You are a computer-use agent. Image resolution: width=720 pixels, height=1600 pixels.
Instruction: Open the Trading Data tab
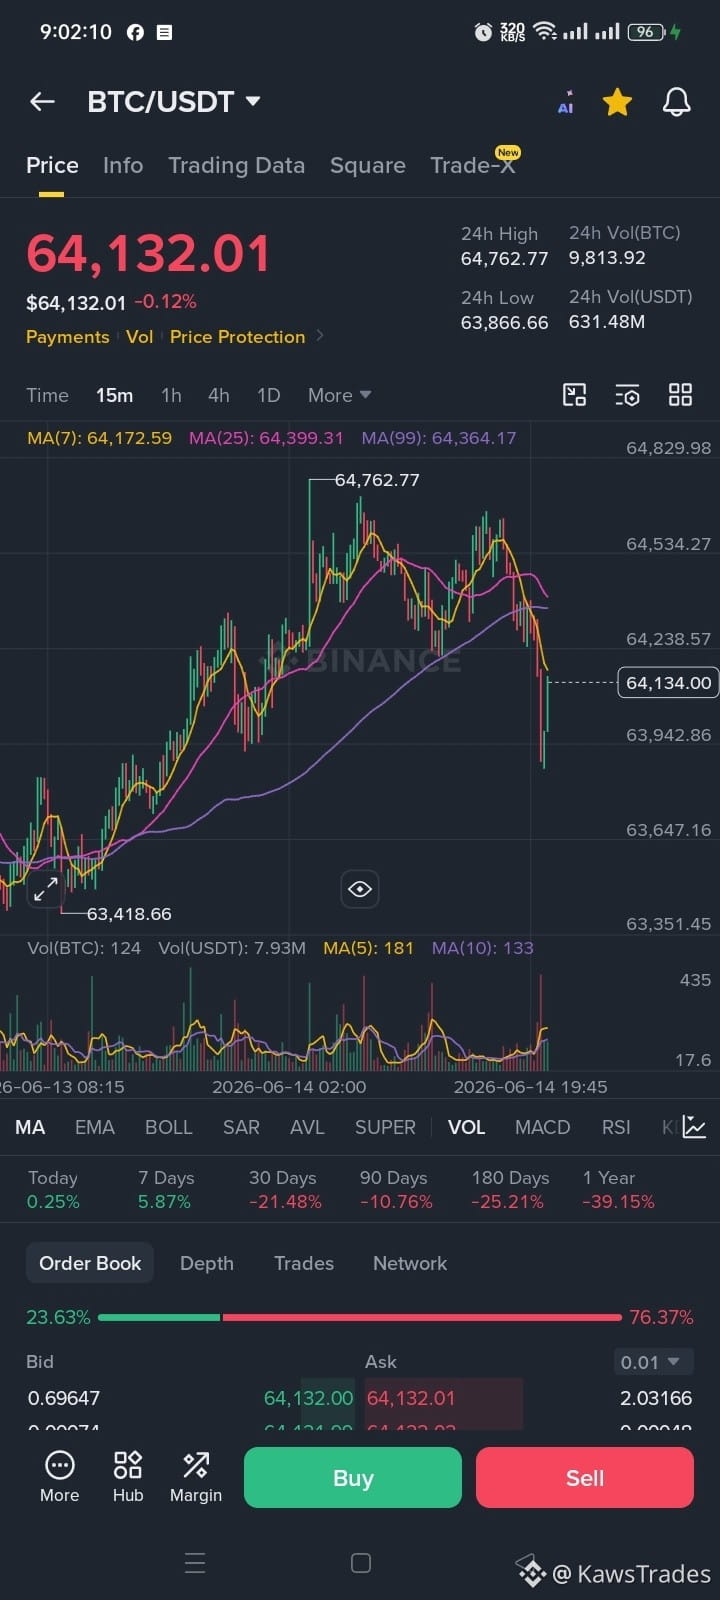point(236,166)
